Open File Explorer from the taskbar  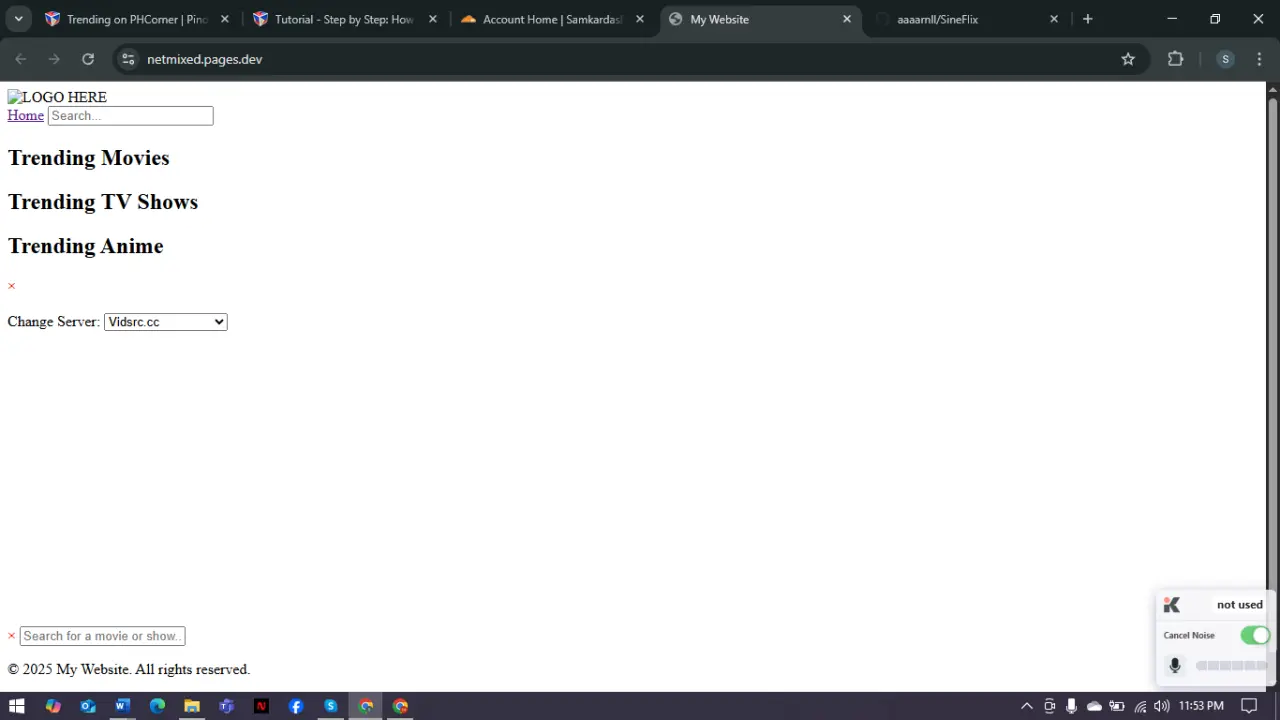(x=192, y=706)
